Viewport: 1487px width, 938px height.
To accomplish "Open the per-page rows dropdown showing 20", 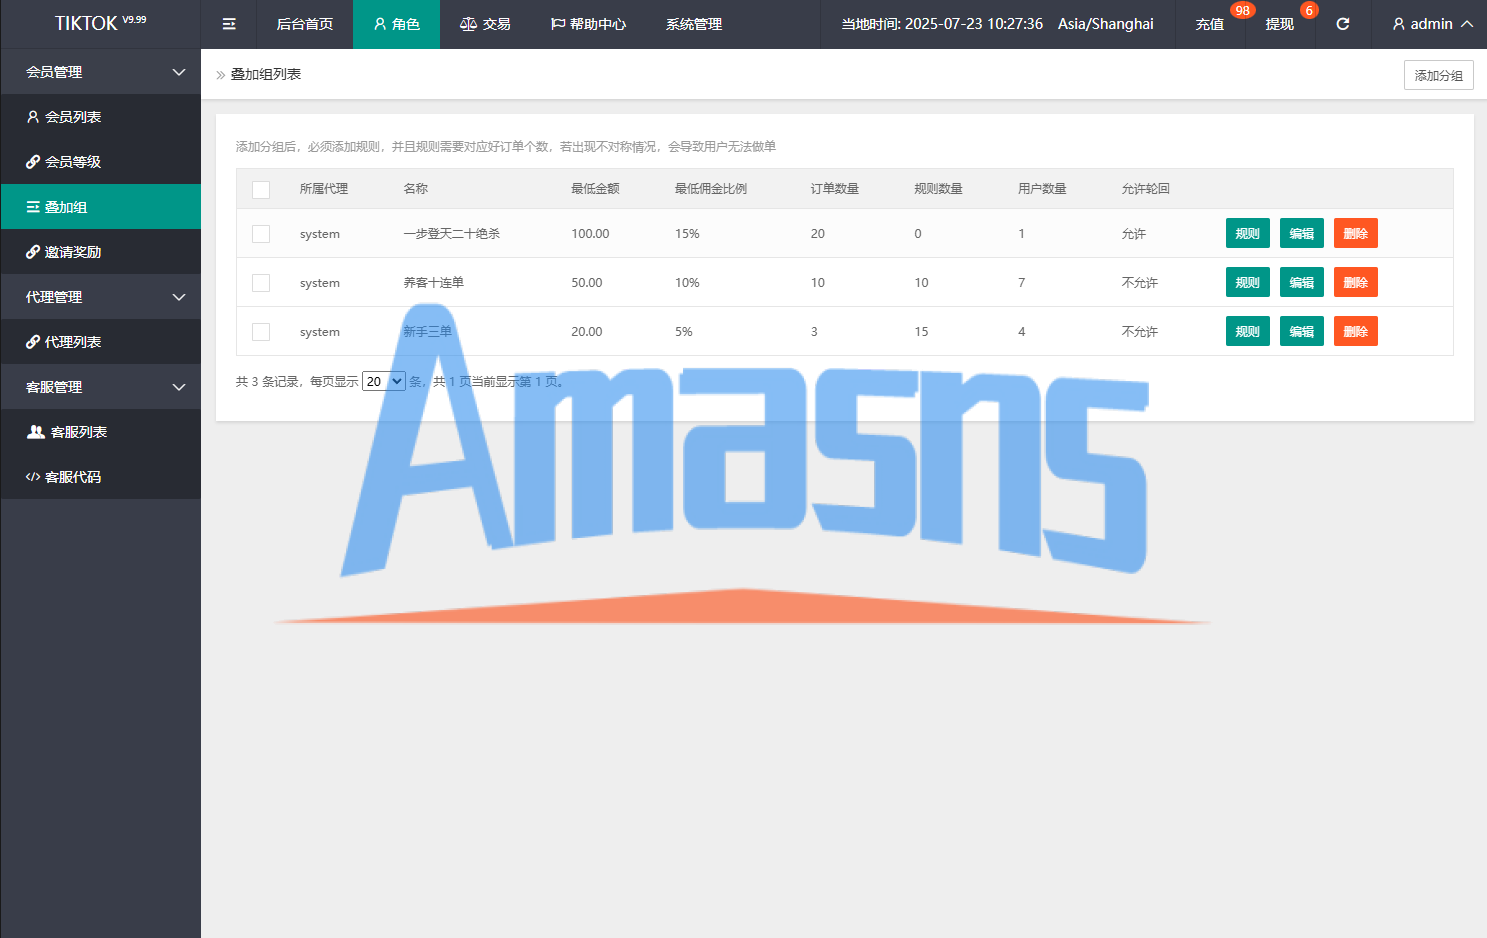I will click(383, 381).
